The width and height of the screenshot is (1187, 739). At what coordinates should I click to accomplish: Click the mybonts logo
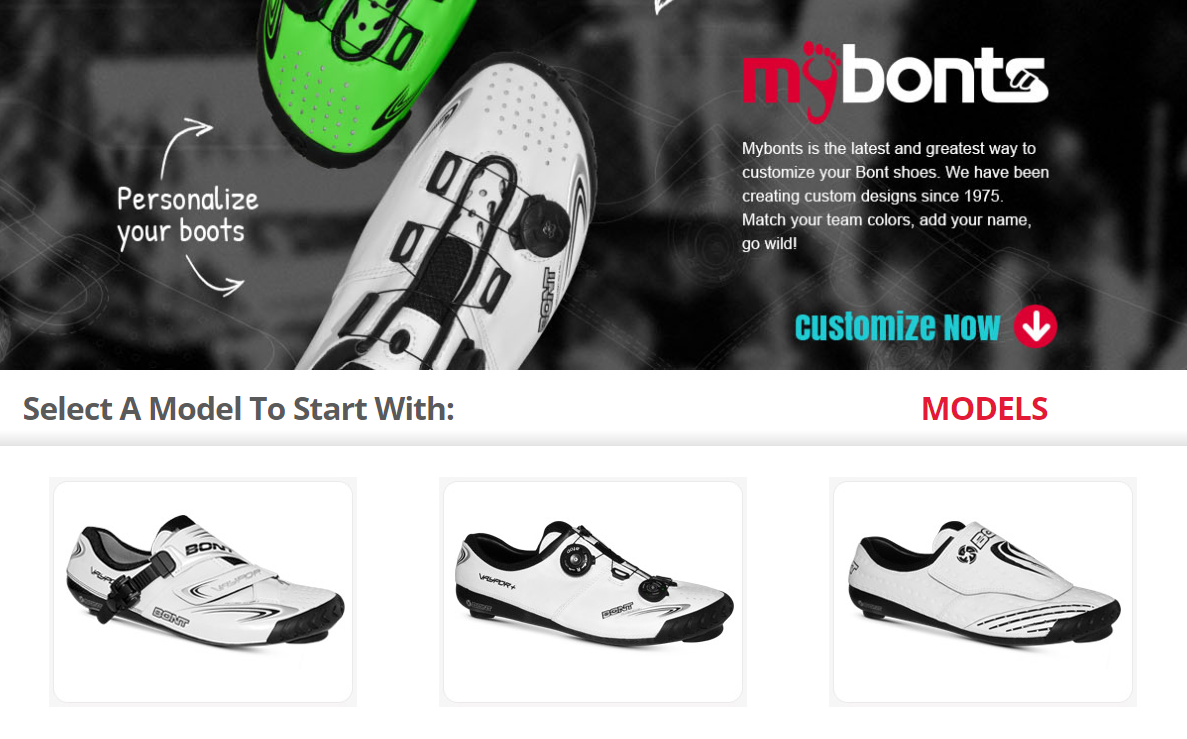pyautogui.click(x=895, y=82)
